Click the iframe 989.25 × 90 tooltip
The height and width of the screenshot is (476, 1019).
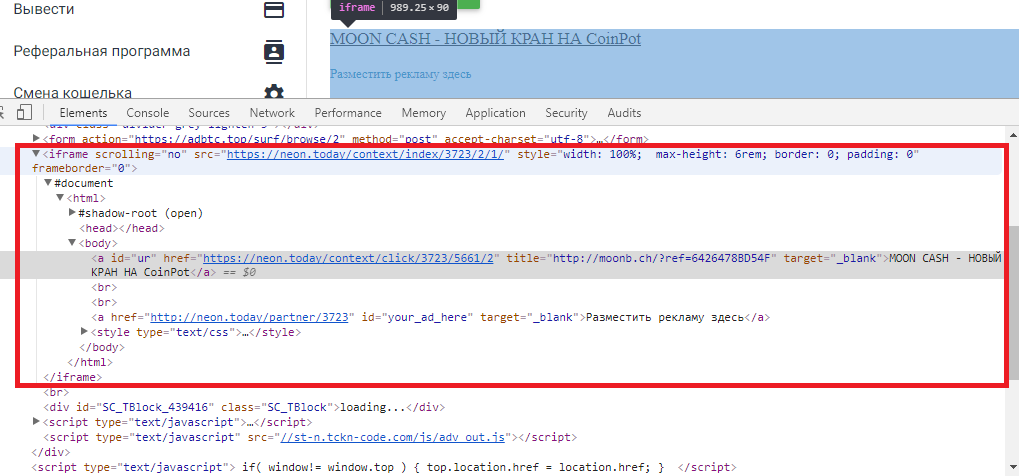[x=394, y=8]
